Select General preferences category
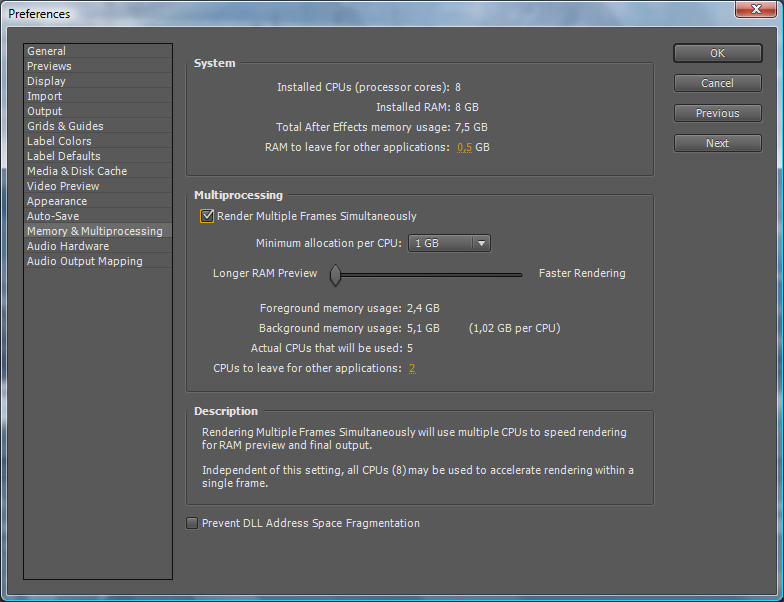This screenshot has width=784, height=602. 47,51
